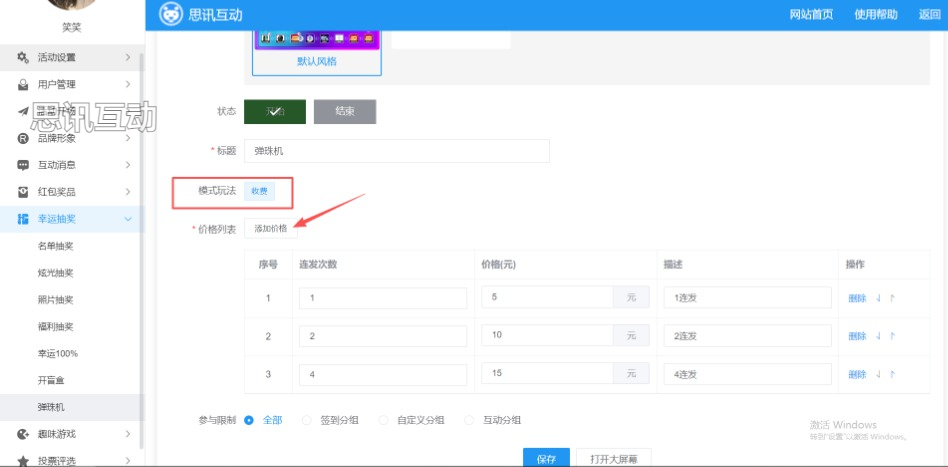Collapse the 幸运抽奖 sidebar section

pyautogui.click(x=127, y=219)
